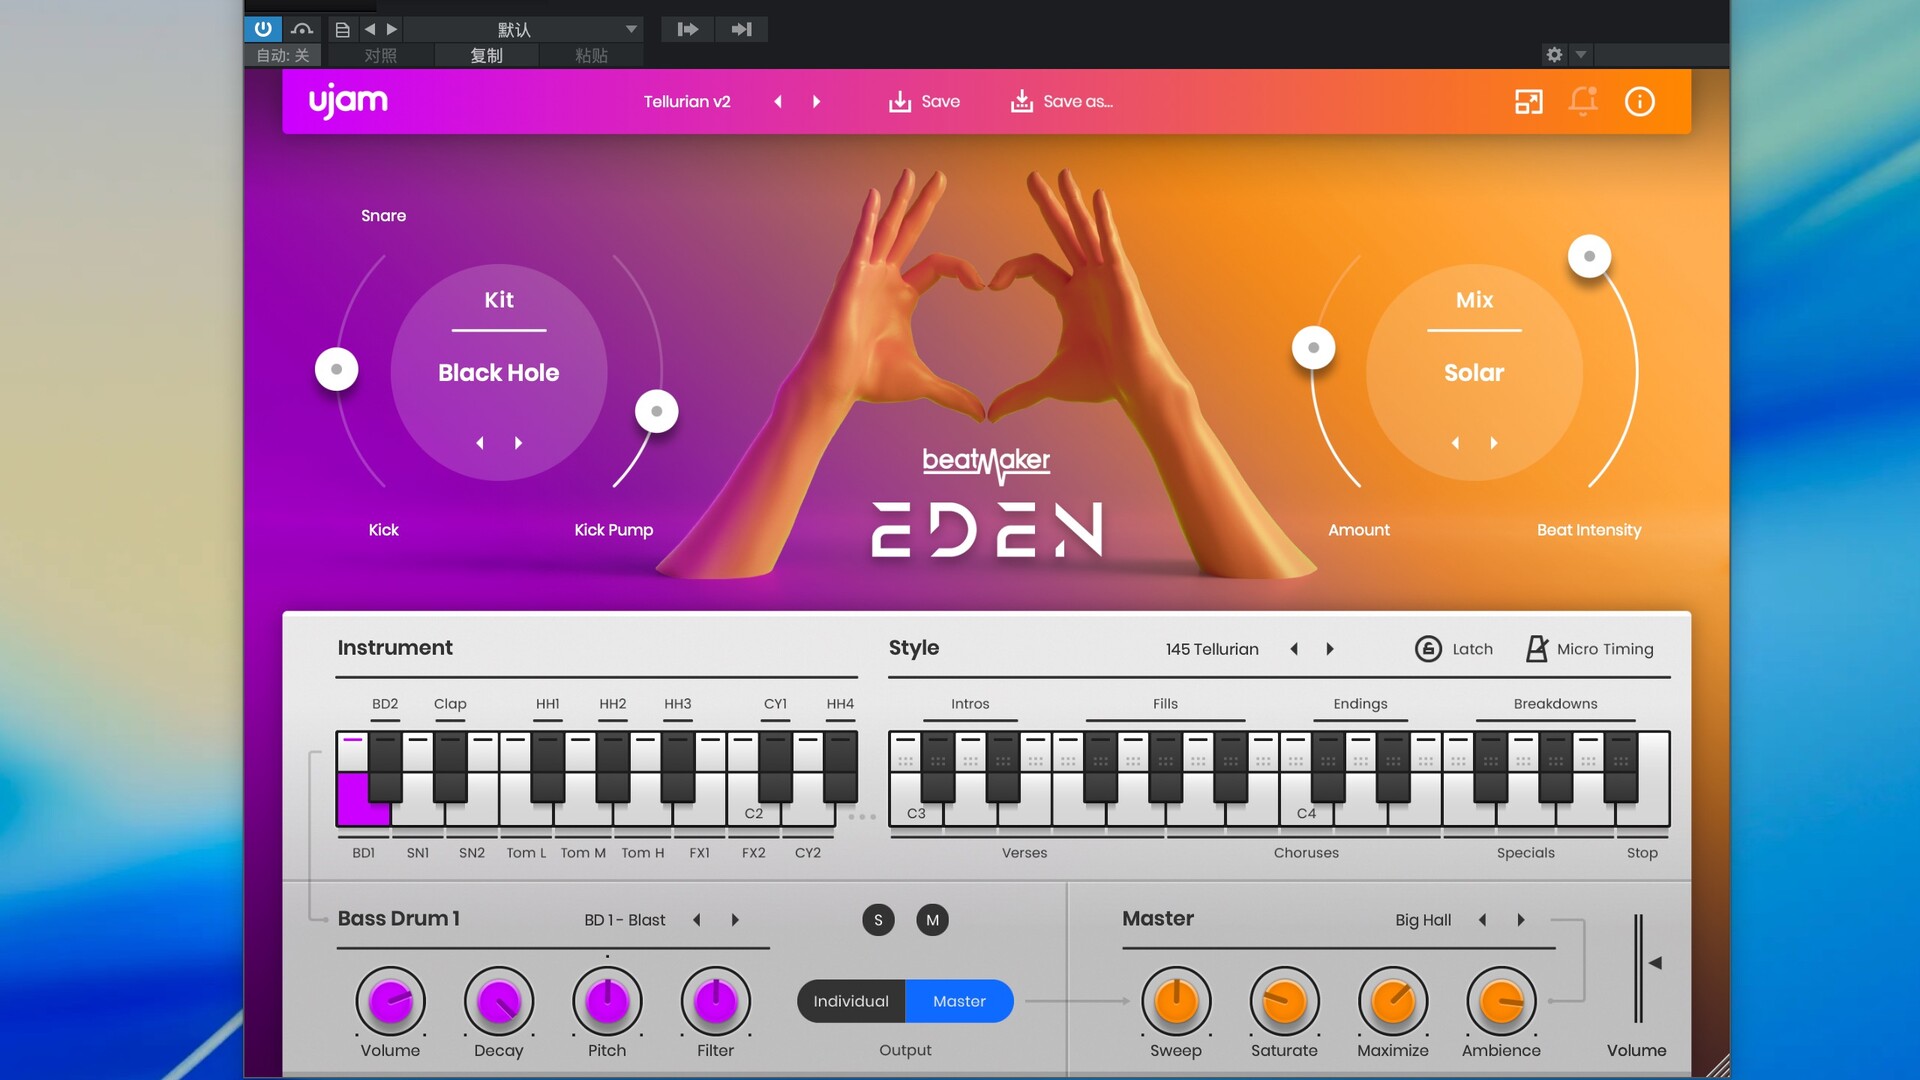This screenshot has width=1920, height=1080.
Task: Expand the dropdown beside the gear icon
Action: [1581, 55]
